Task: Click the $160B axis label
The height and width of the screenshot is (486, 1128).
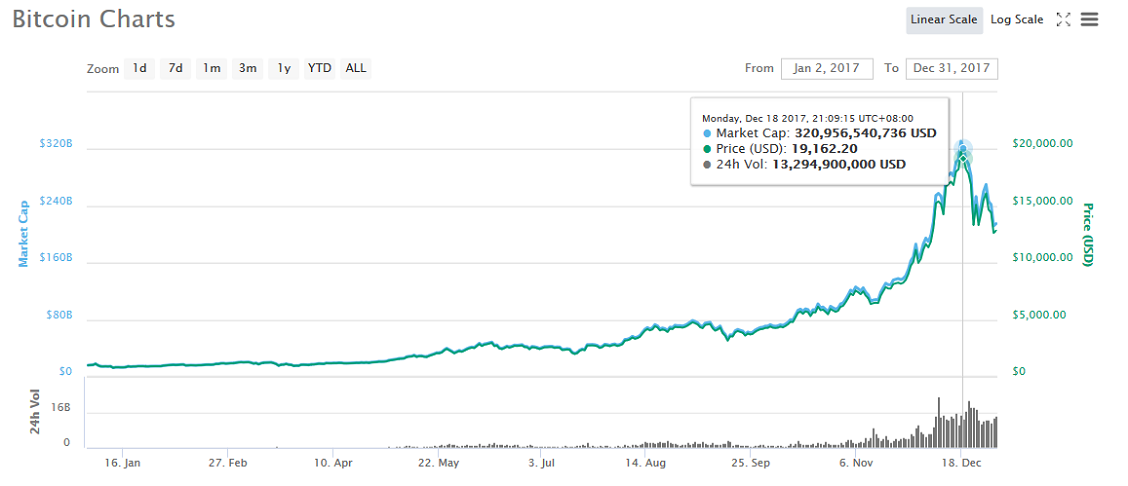Action: point(55,257)
